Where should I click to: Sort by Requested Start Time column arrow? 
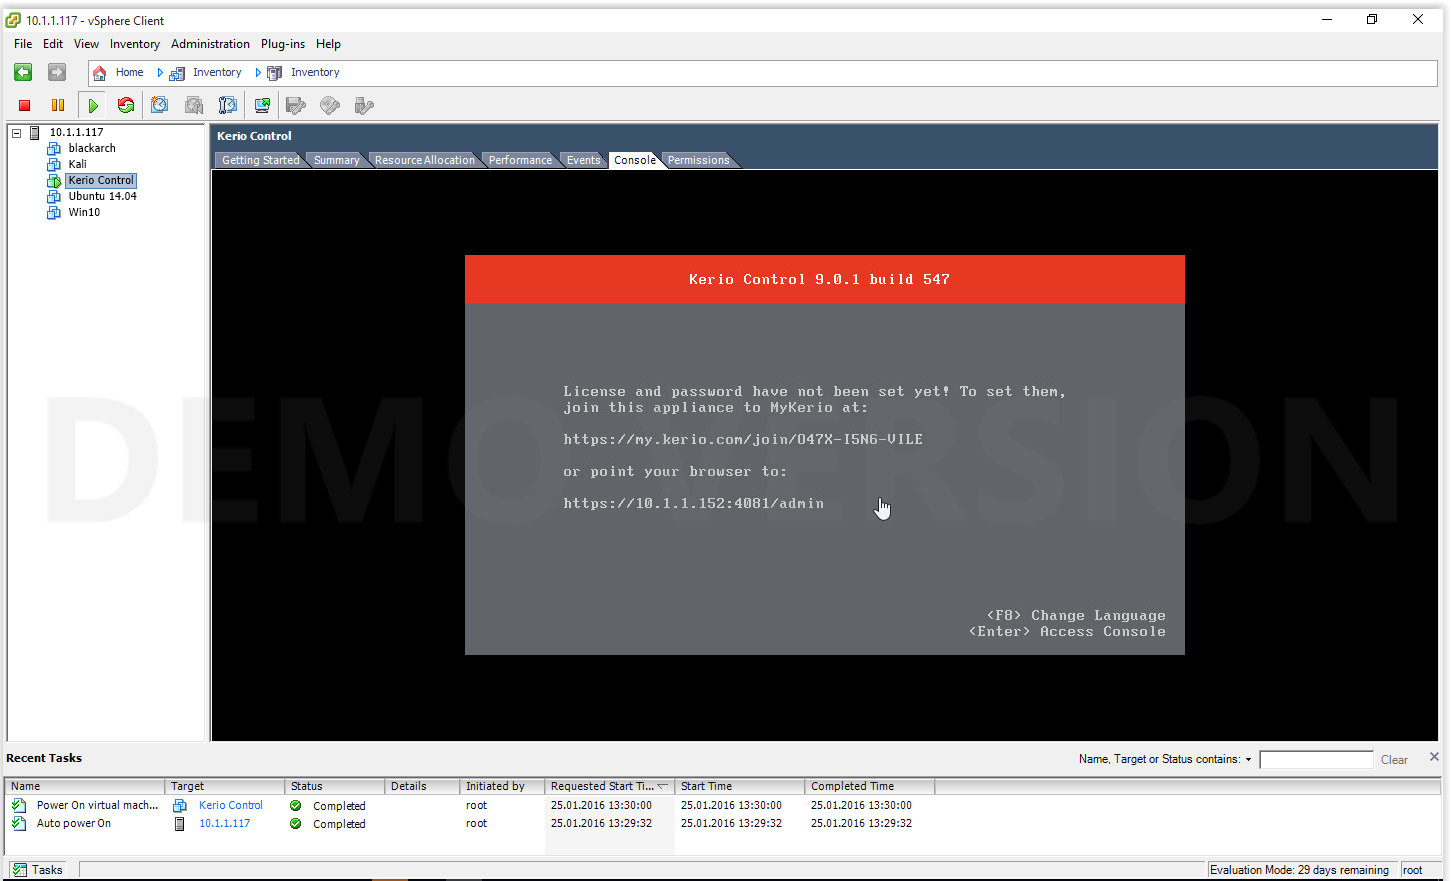(x=662, y=786)
